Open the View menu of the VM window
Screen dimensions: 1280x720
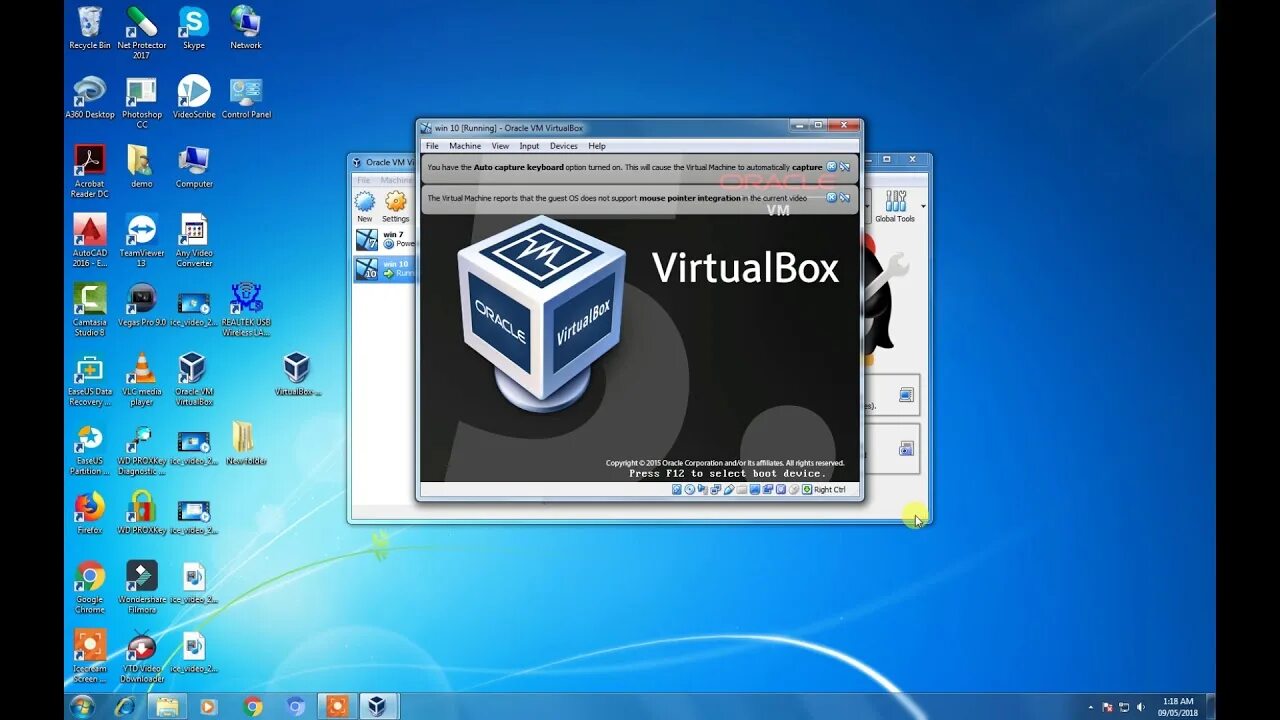[500, 146]
